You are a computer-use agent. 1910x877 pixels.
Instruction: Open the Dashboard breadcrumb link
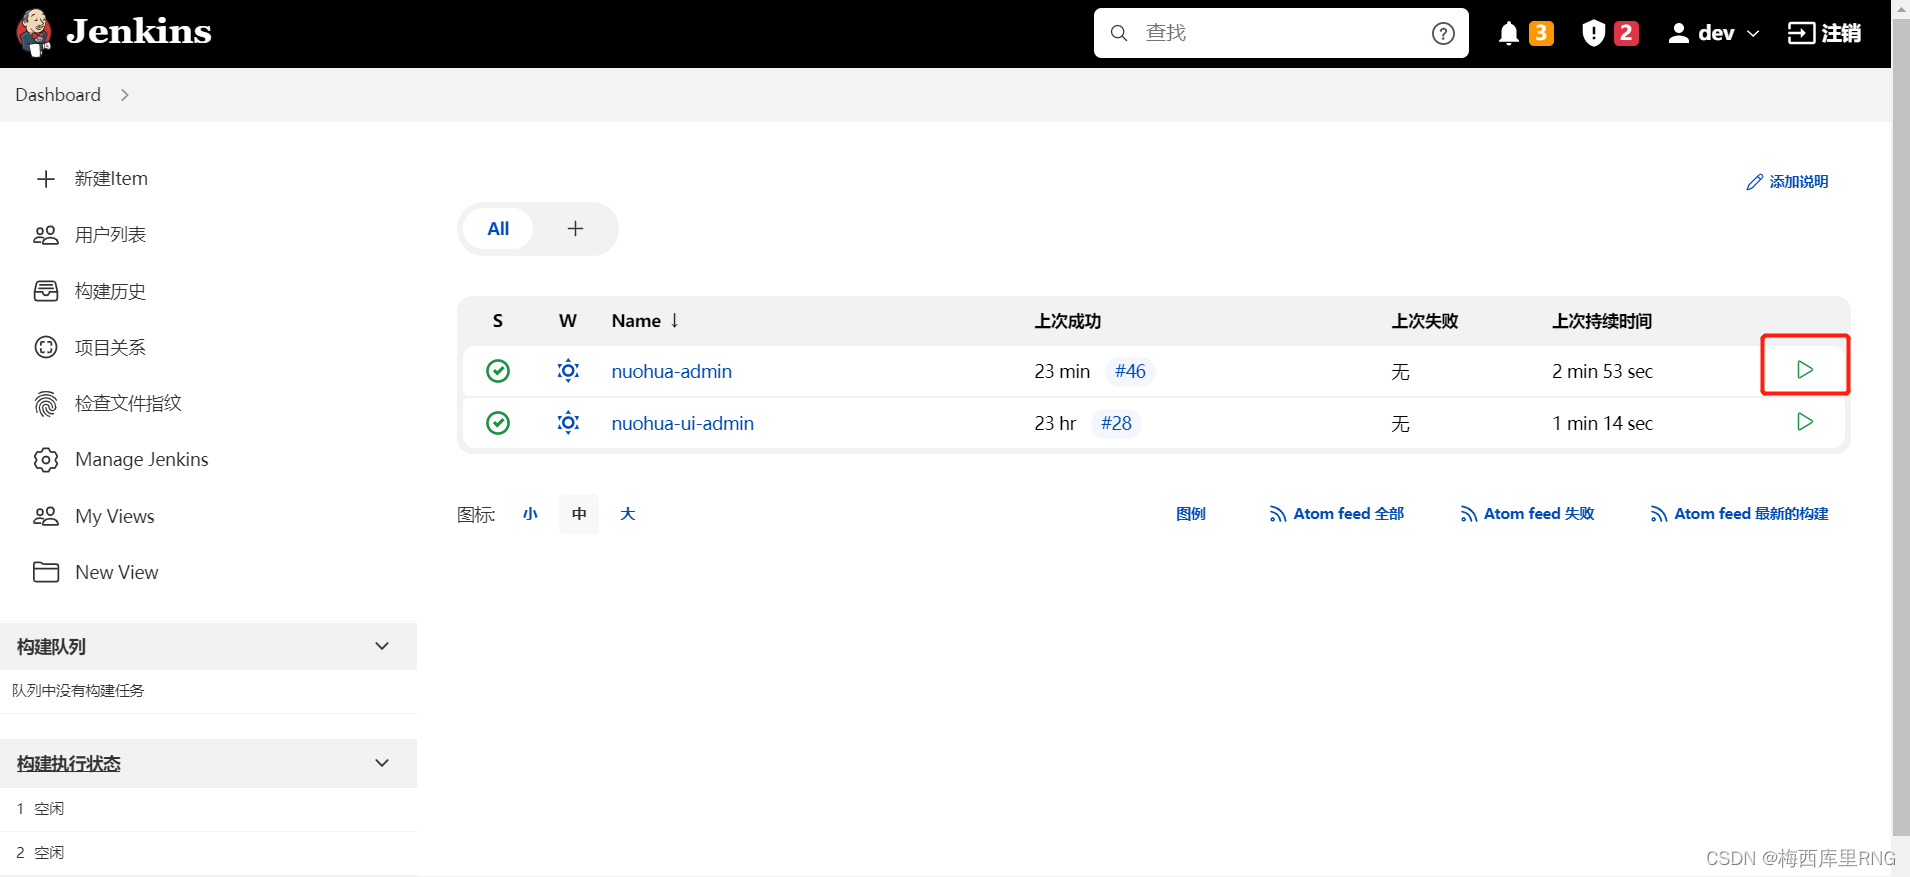point(58,95)
